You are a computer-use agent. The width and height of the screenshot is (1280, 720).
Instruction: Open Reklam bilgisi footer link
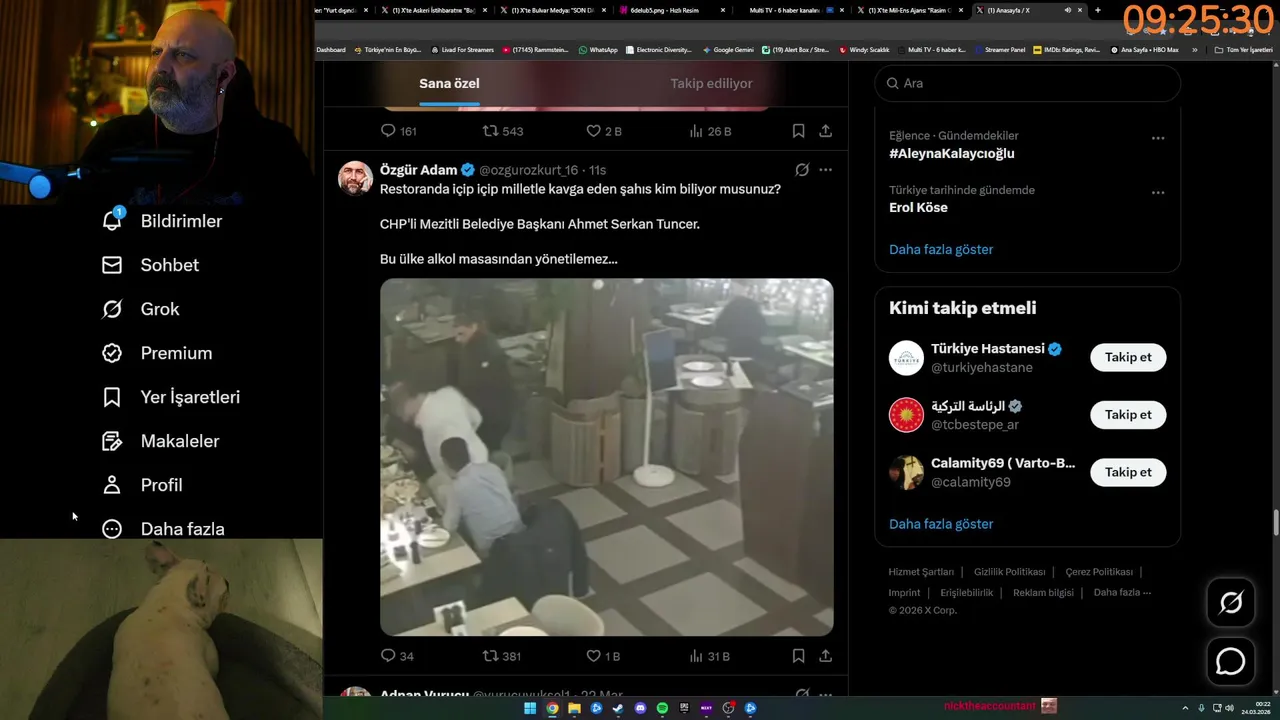[1043, 592]
